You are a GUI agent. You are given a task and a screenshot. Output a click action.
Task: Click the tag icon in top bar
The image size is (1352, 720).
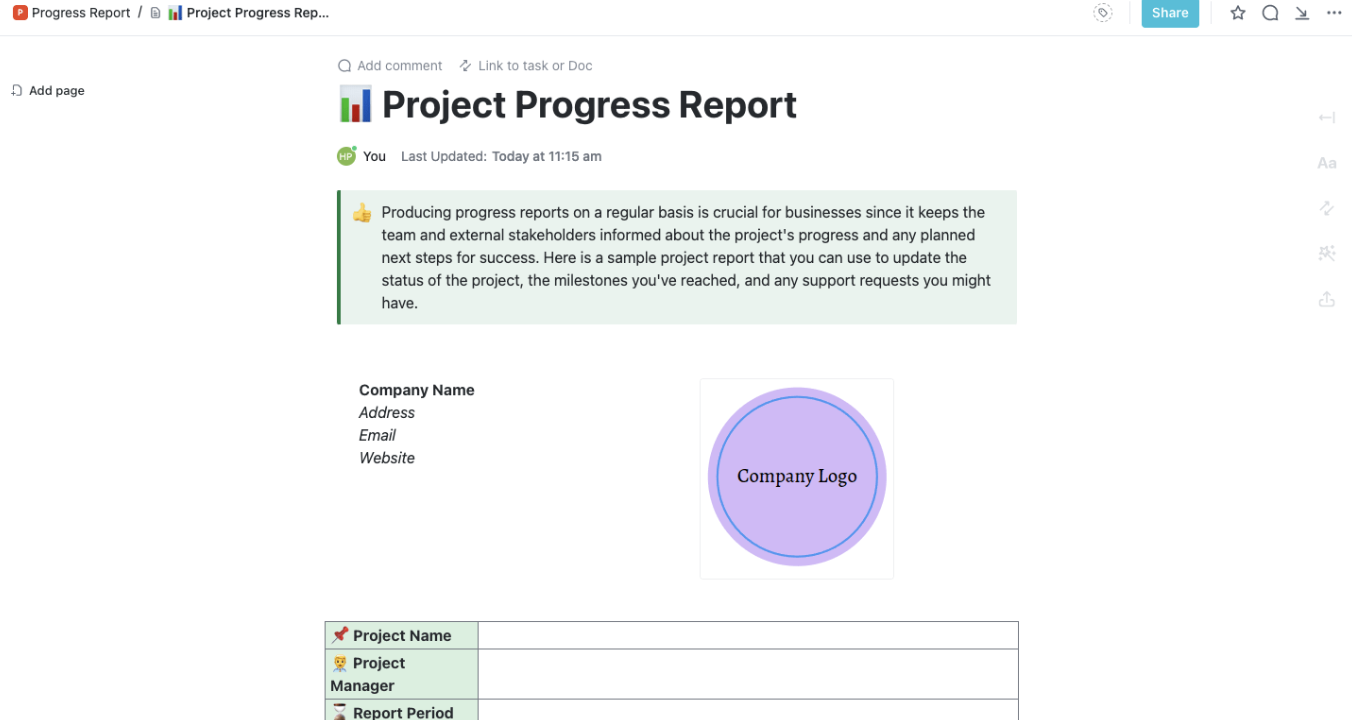[x=1103, y=13]
